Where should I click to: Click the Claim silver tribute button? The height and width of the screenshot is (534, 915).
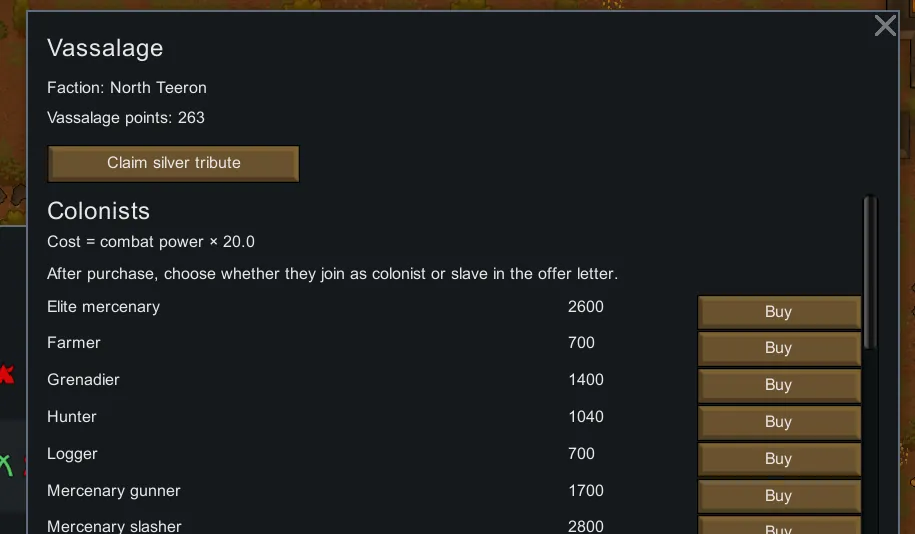click(173, 163)
